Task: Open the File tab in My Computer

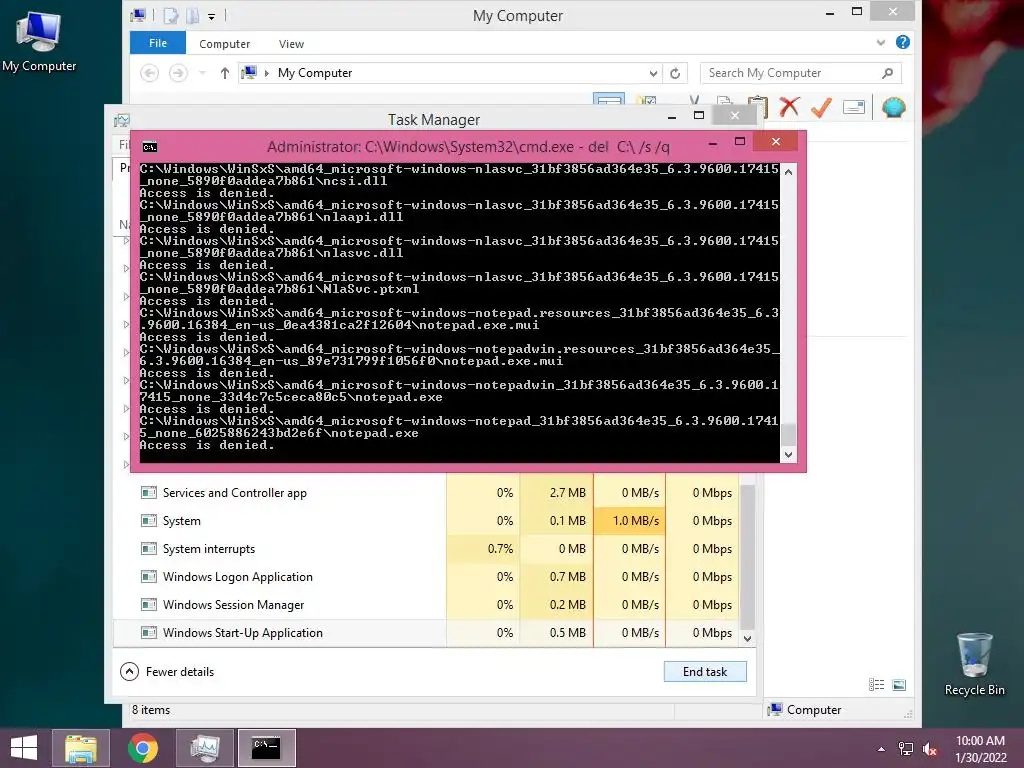Action: point(158,43)
